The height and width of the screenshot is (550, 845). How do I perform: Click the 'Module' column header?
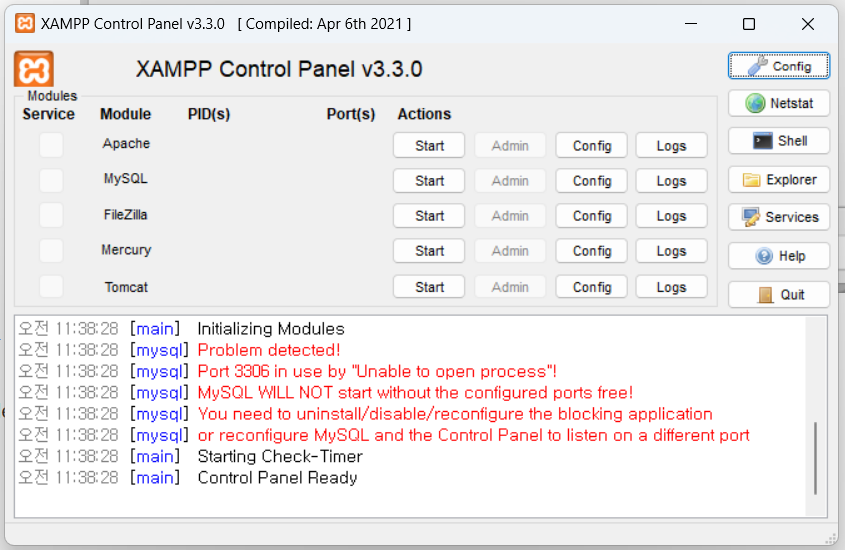[x=126, y=114]
